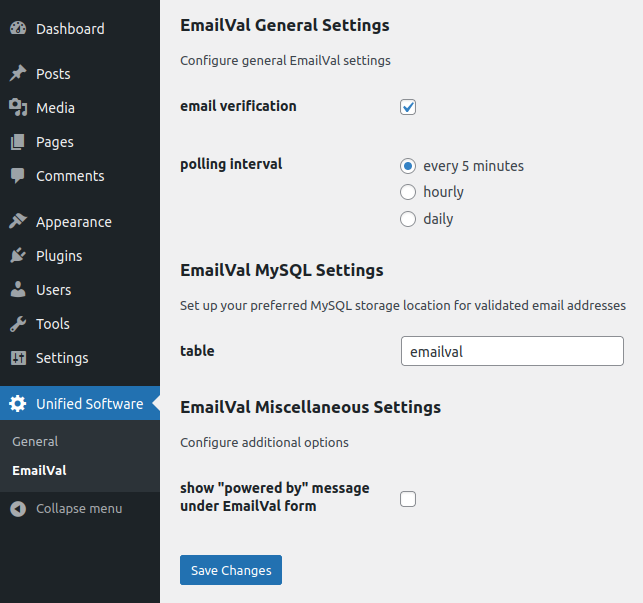643x603 pixels.
Task: Click the Media library icon
Action: pos(18,107)
